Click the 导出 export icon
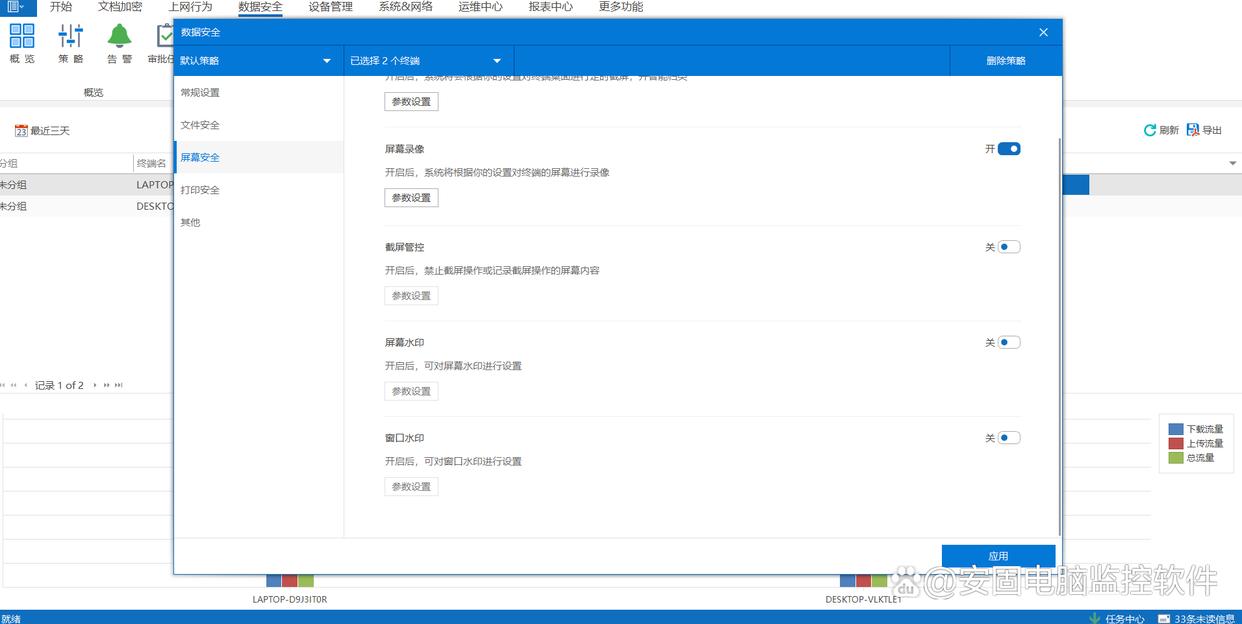The image size is (1242, 624). coord(1192,130)
